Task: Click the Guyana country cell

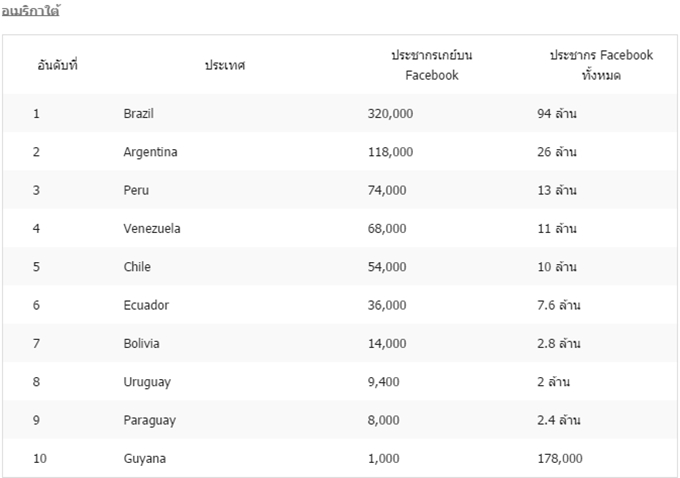Action: [144, 458]
